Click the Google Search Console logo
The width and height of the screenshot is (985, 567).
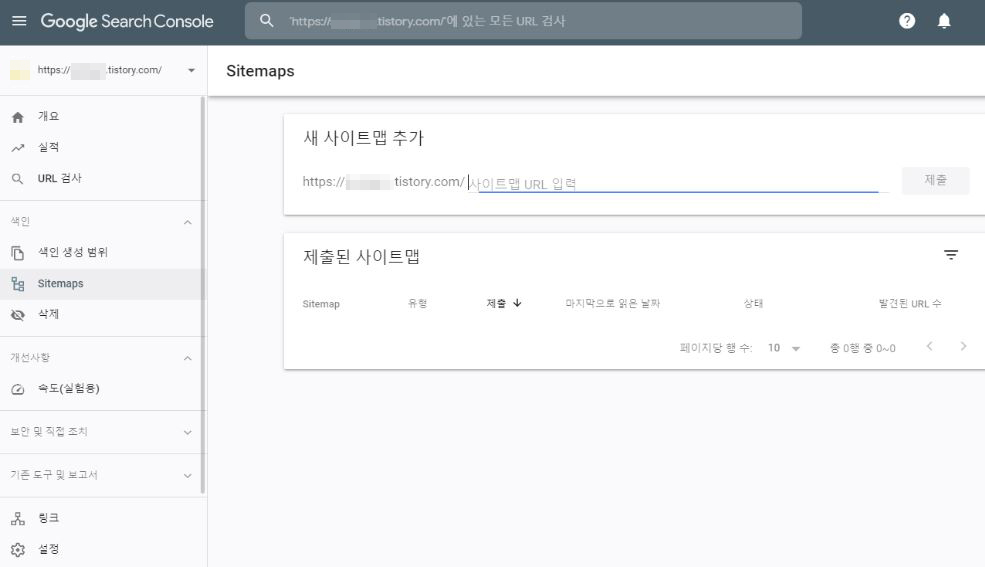(x=127, y=21)
